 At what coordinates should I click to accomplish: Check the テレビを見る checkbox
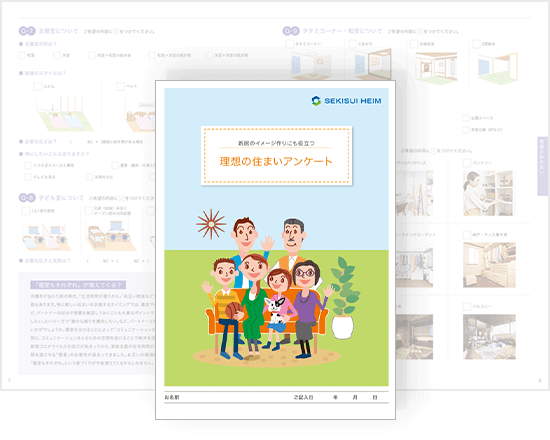click(28, 177)
